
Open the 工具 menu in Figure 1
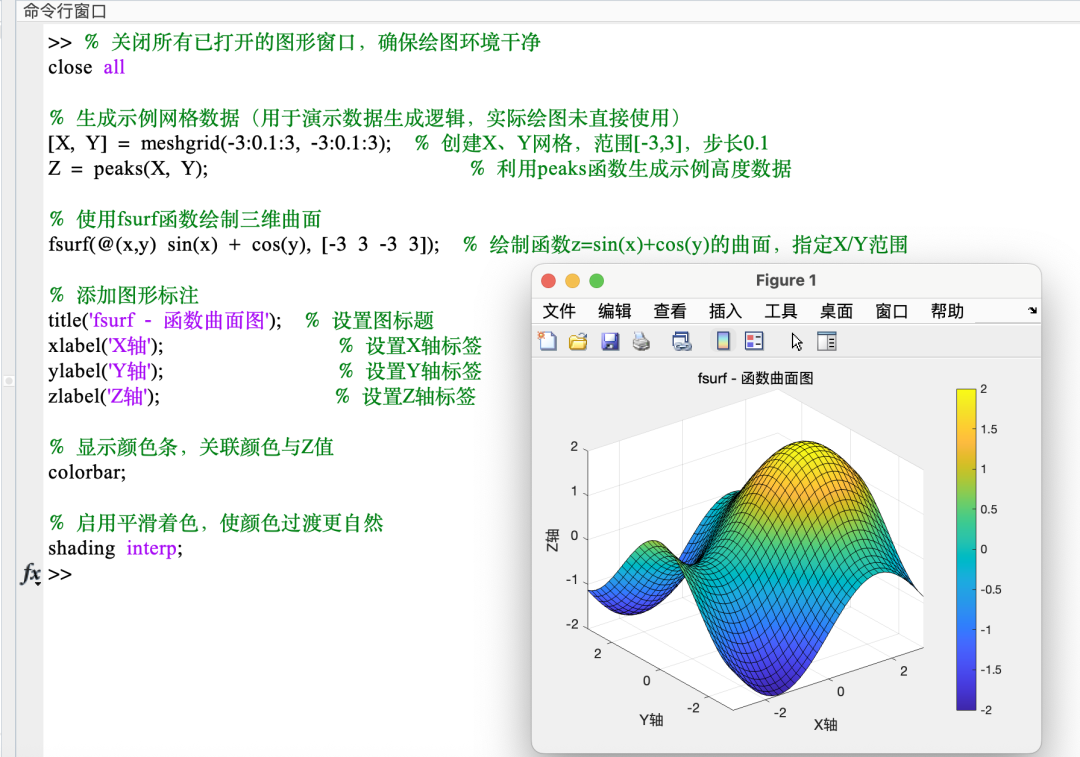(780, 311)
